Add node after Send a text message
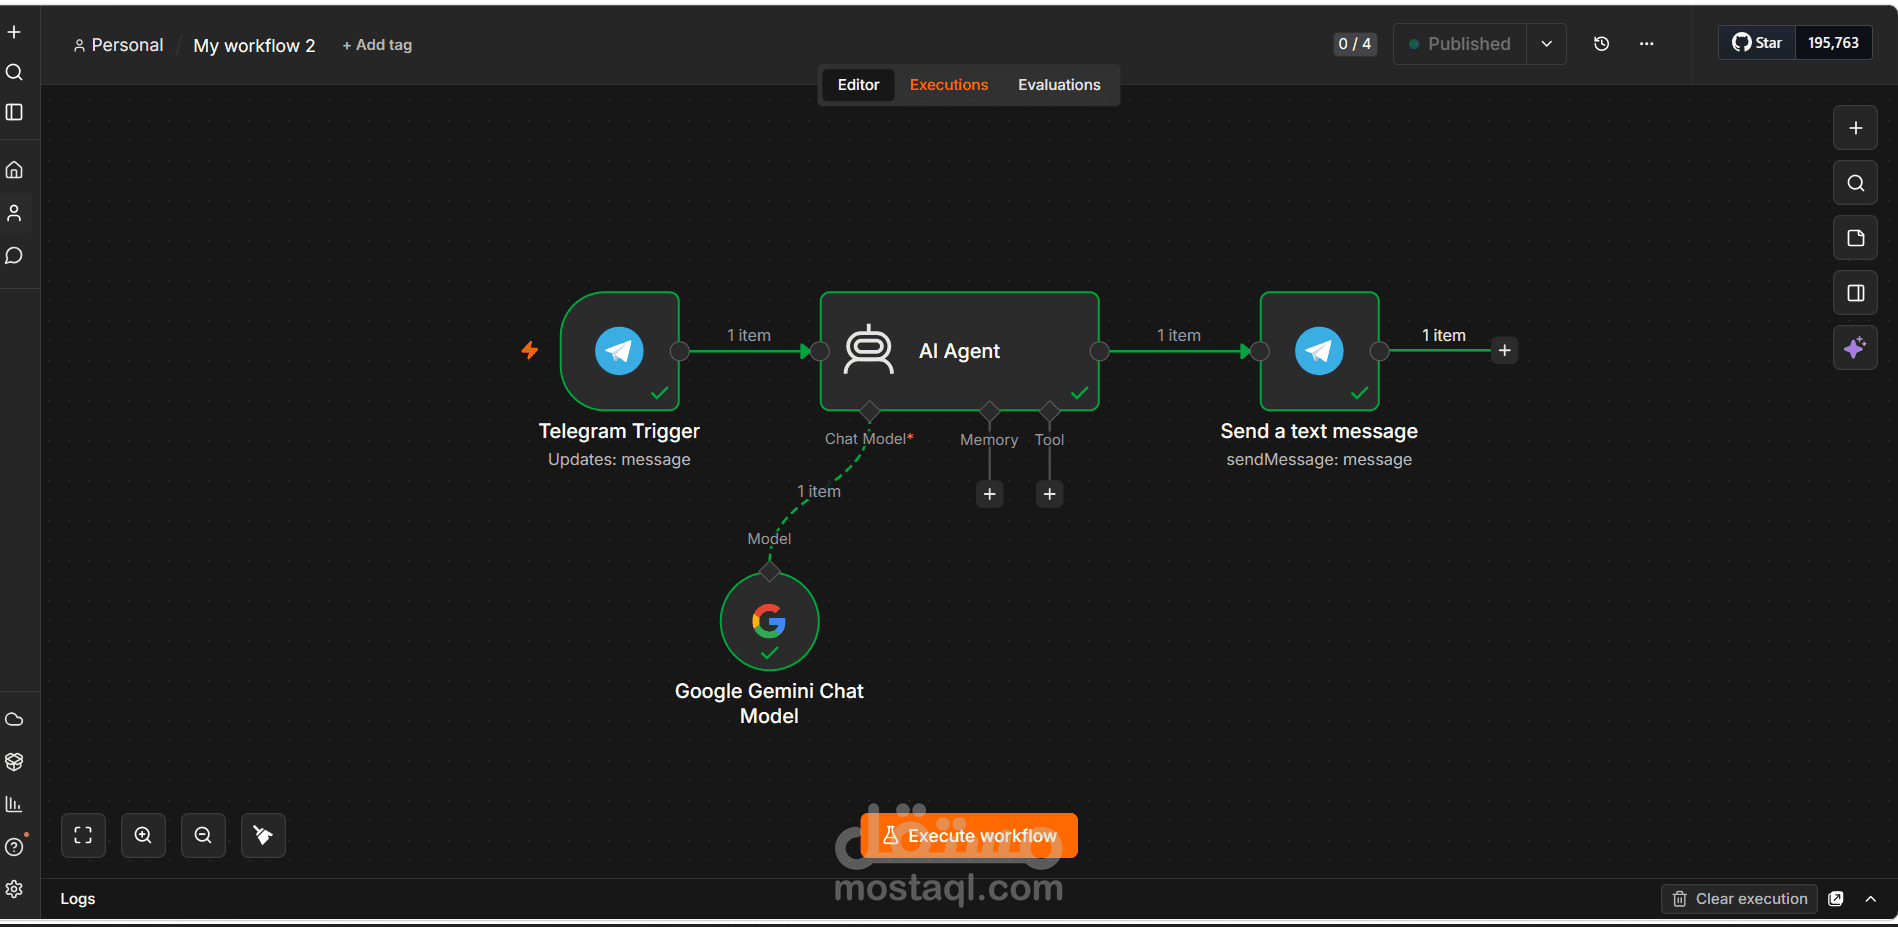Screen dimensions: 1898x927 (x=1505, y=351)
